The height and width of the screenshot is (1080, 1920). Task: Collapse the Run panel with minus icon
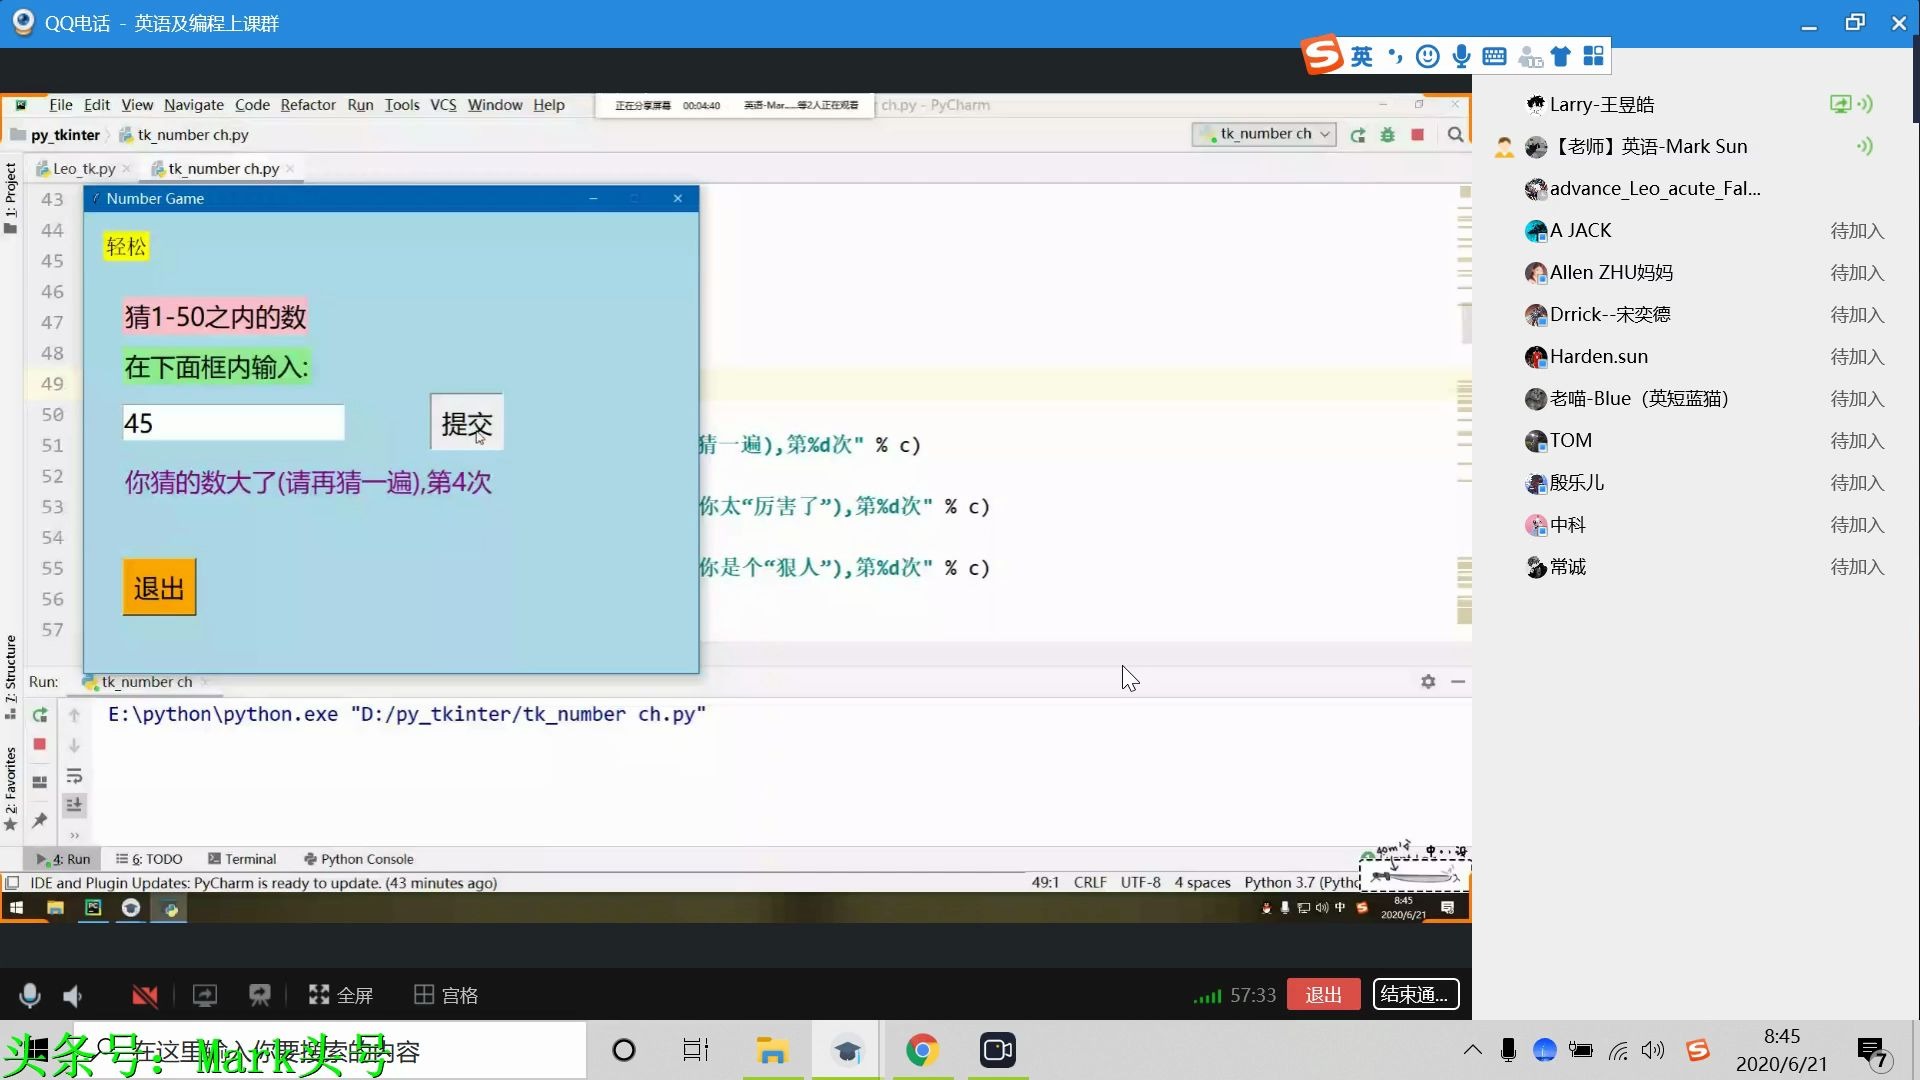[x=1458, y=682]
